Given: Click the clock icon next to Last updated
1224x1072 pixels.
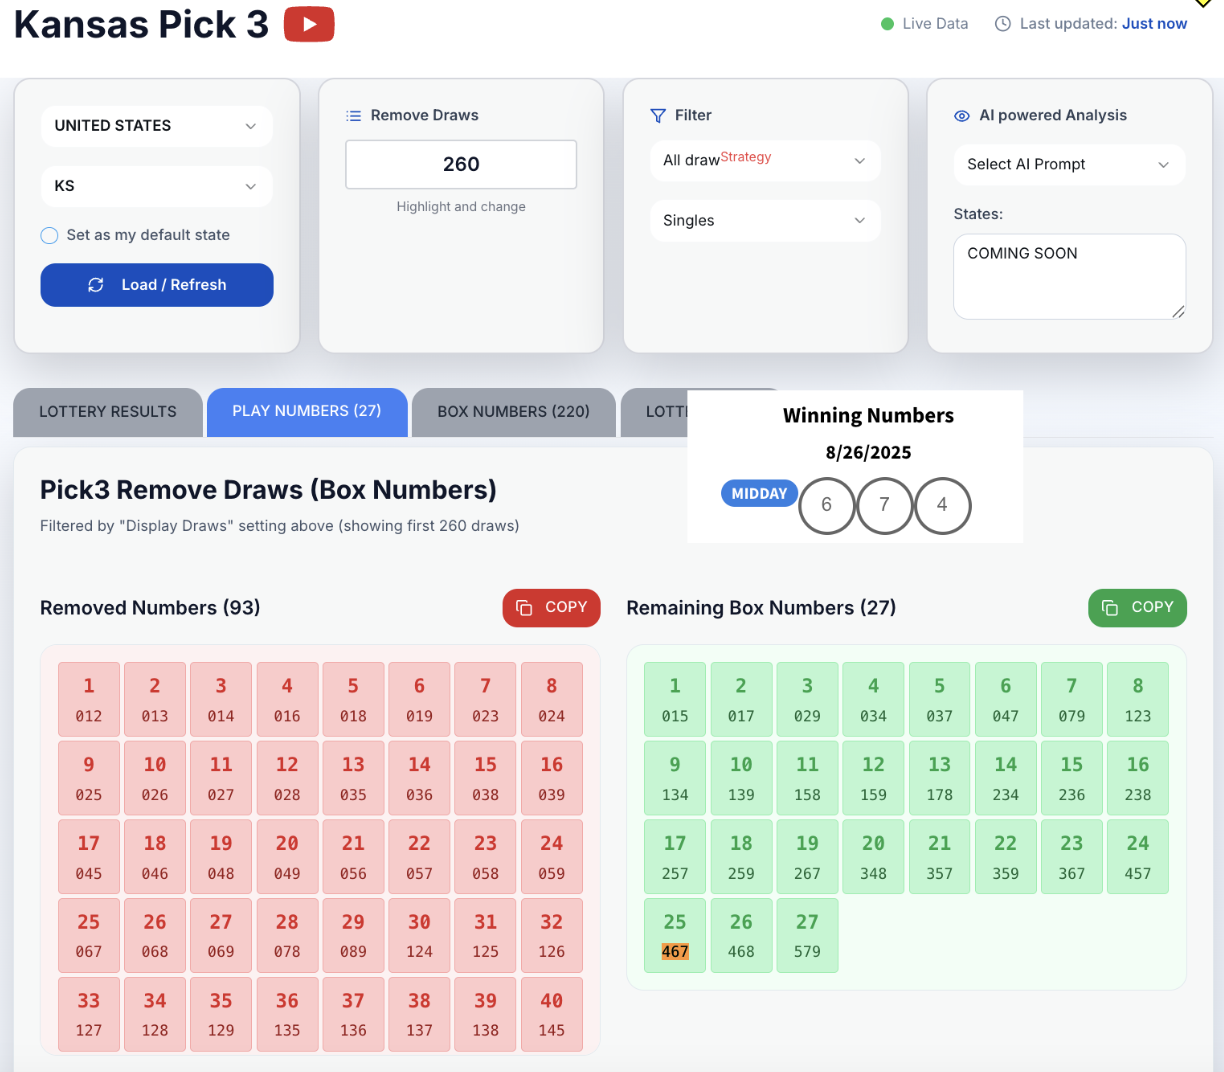Looking at the screenshot, I should pos(1003,24).
